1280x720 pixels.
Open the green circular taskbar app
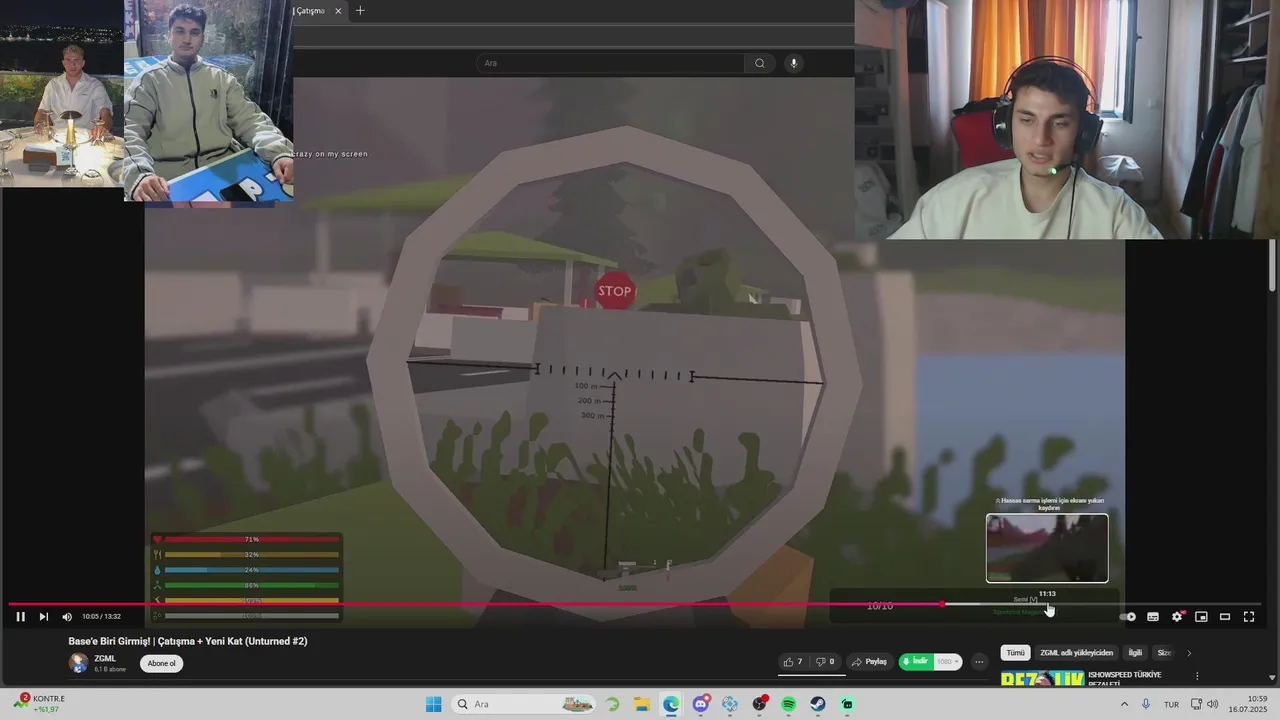[x=613, y=704]
